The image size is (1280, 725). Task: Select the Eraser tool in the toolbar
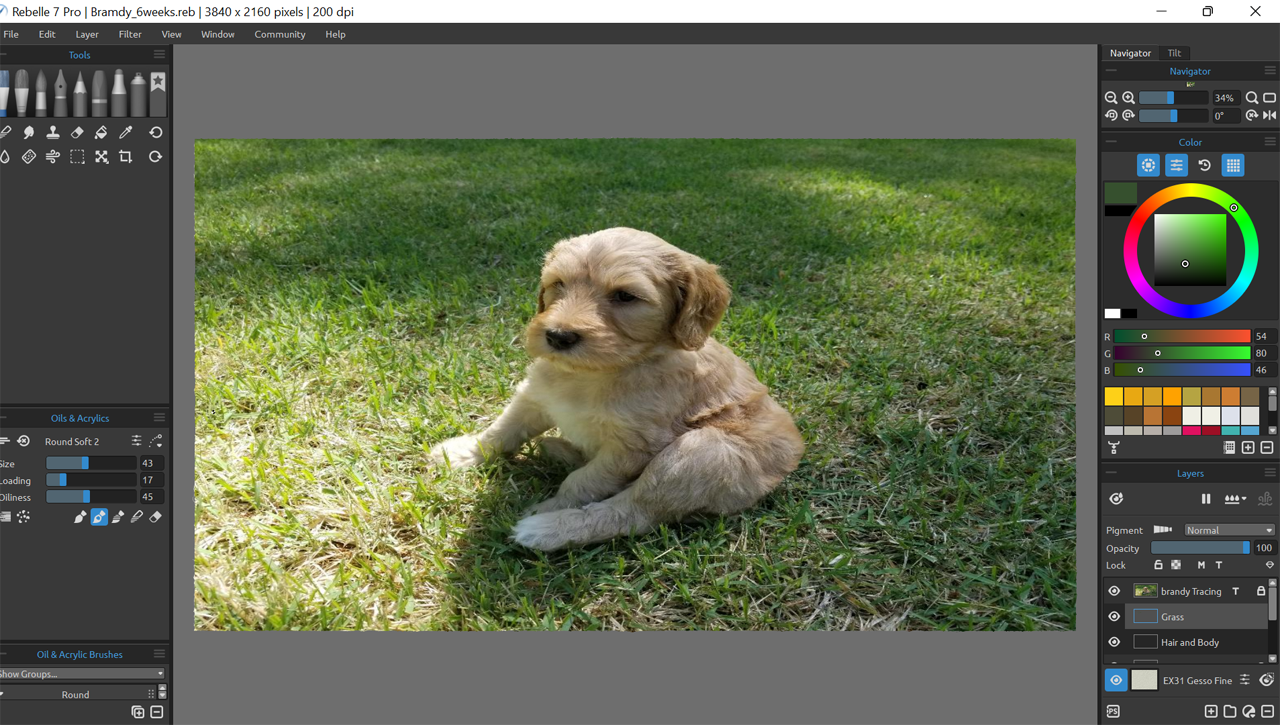(x=77, y=132)
